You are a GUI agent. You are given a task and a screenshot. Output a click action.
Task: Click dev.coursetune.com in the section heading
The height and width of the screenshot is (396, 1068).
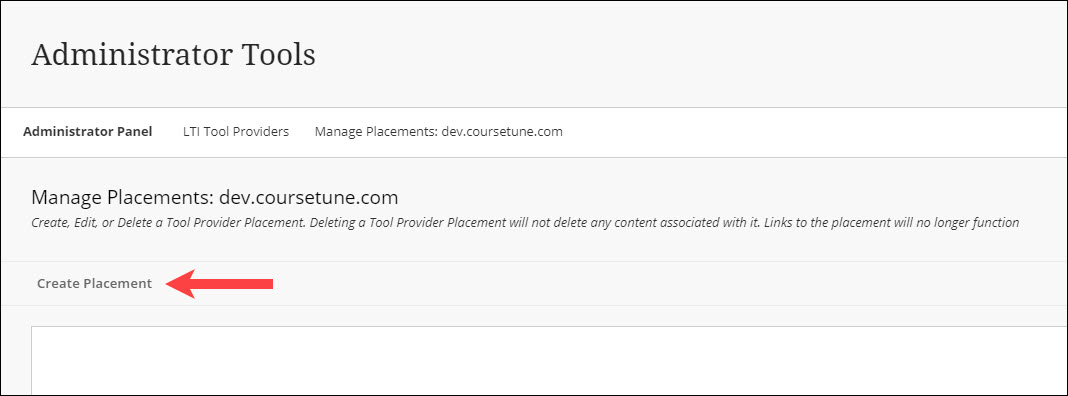click(x=309, y=198)
